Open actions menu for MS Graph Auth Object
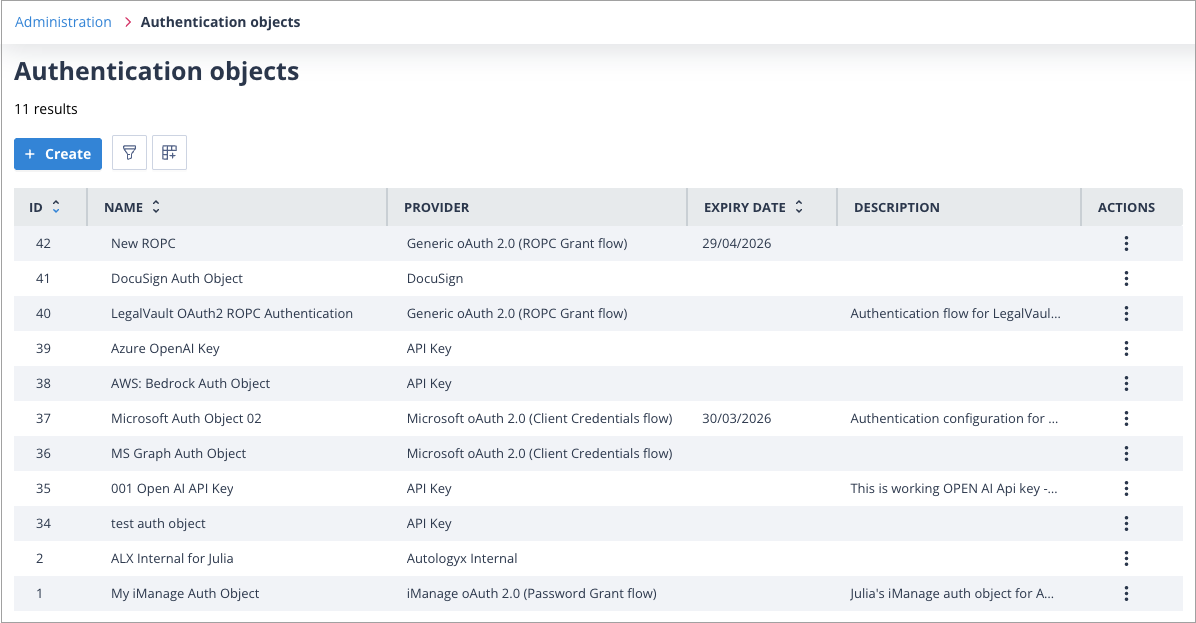 click(1126, 454)
